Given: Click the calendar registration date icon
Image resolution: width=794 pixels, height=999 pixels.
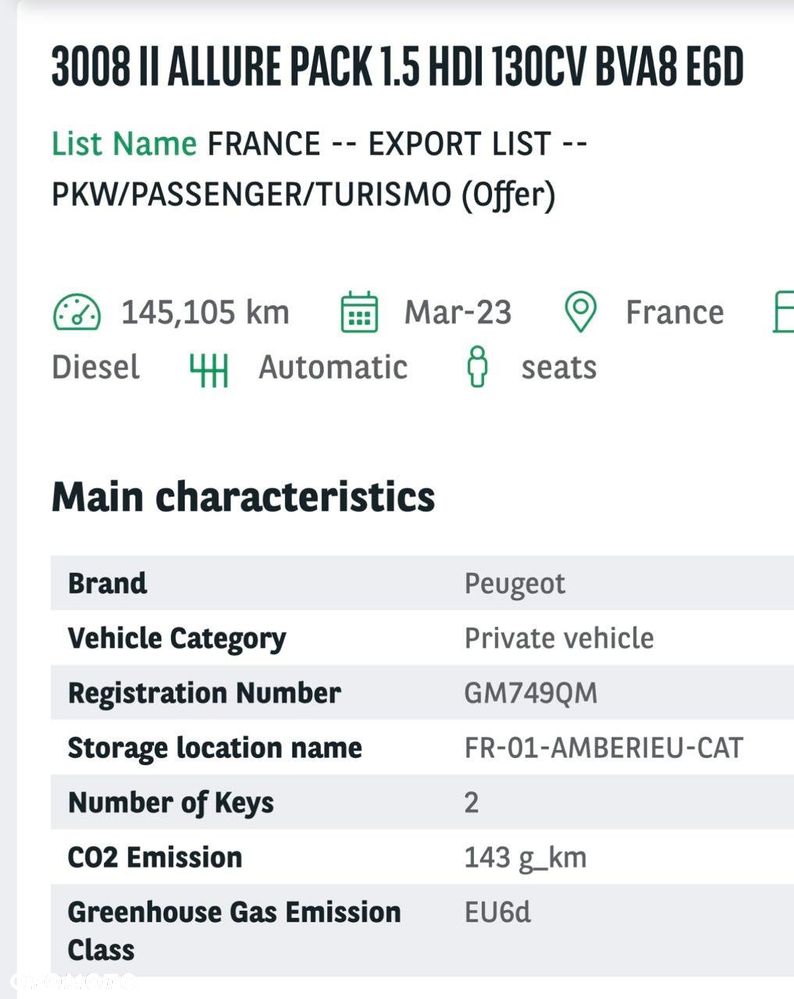Looking at the screenshot, I should [359, 312].
